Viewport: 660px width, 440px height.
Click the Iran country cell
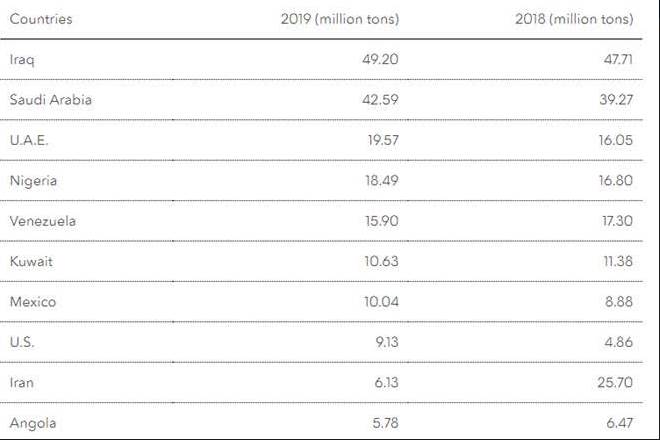coord(22,383)
